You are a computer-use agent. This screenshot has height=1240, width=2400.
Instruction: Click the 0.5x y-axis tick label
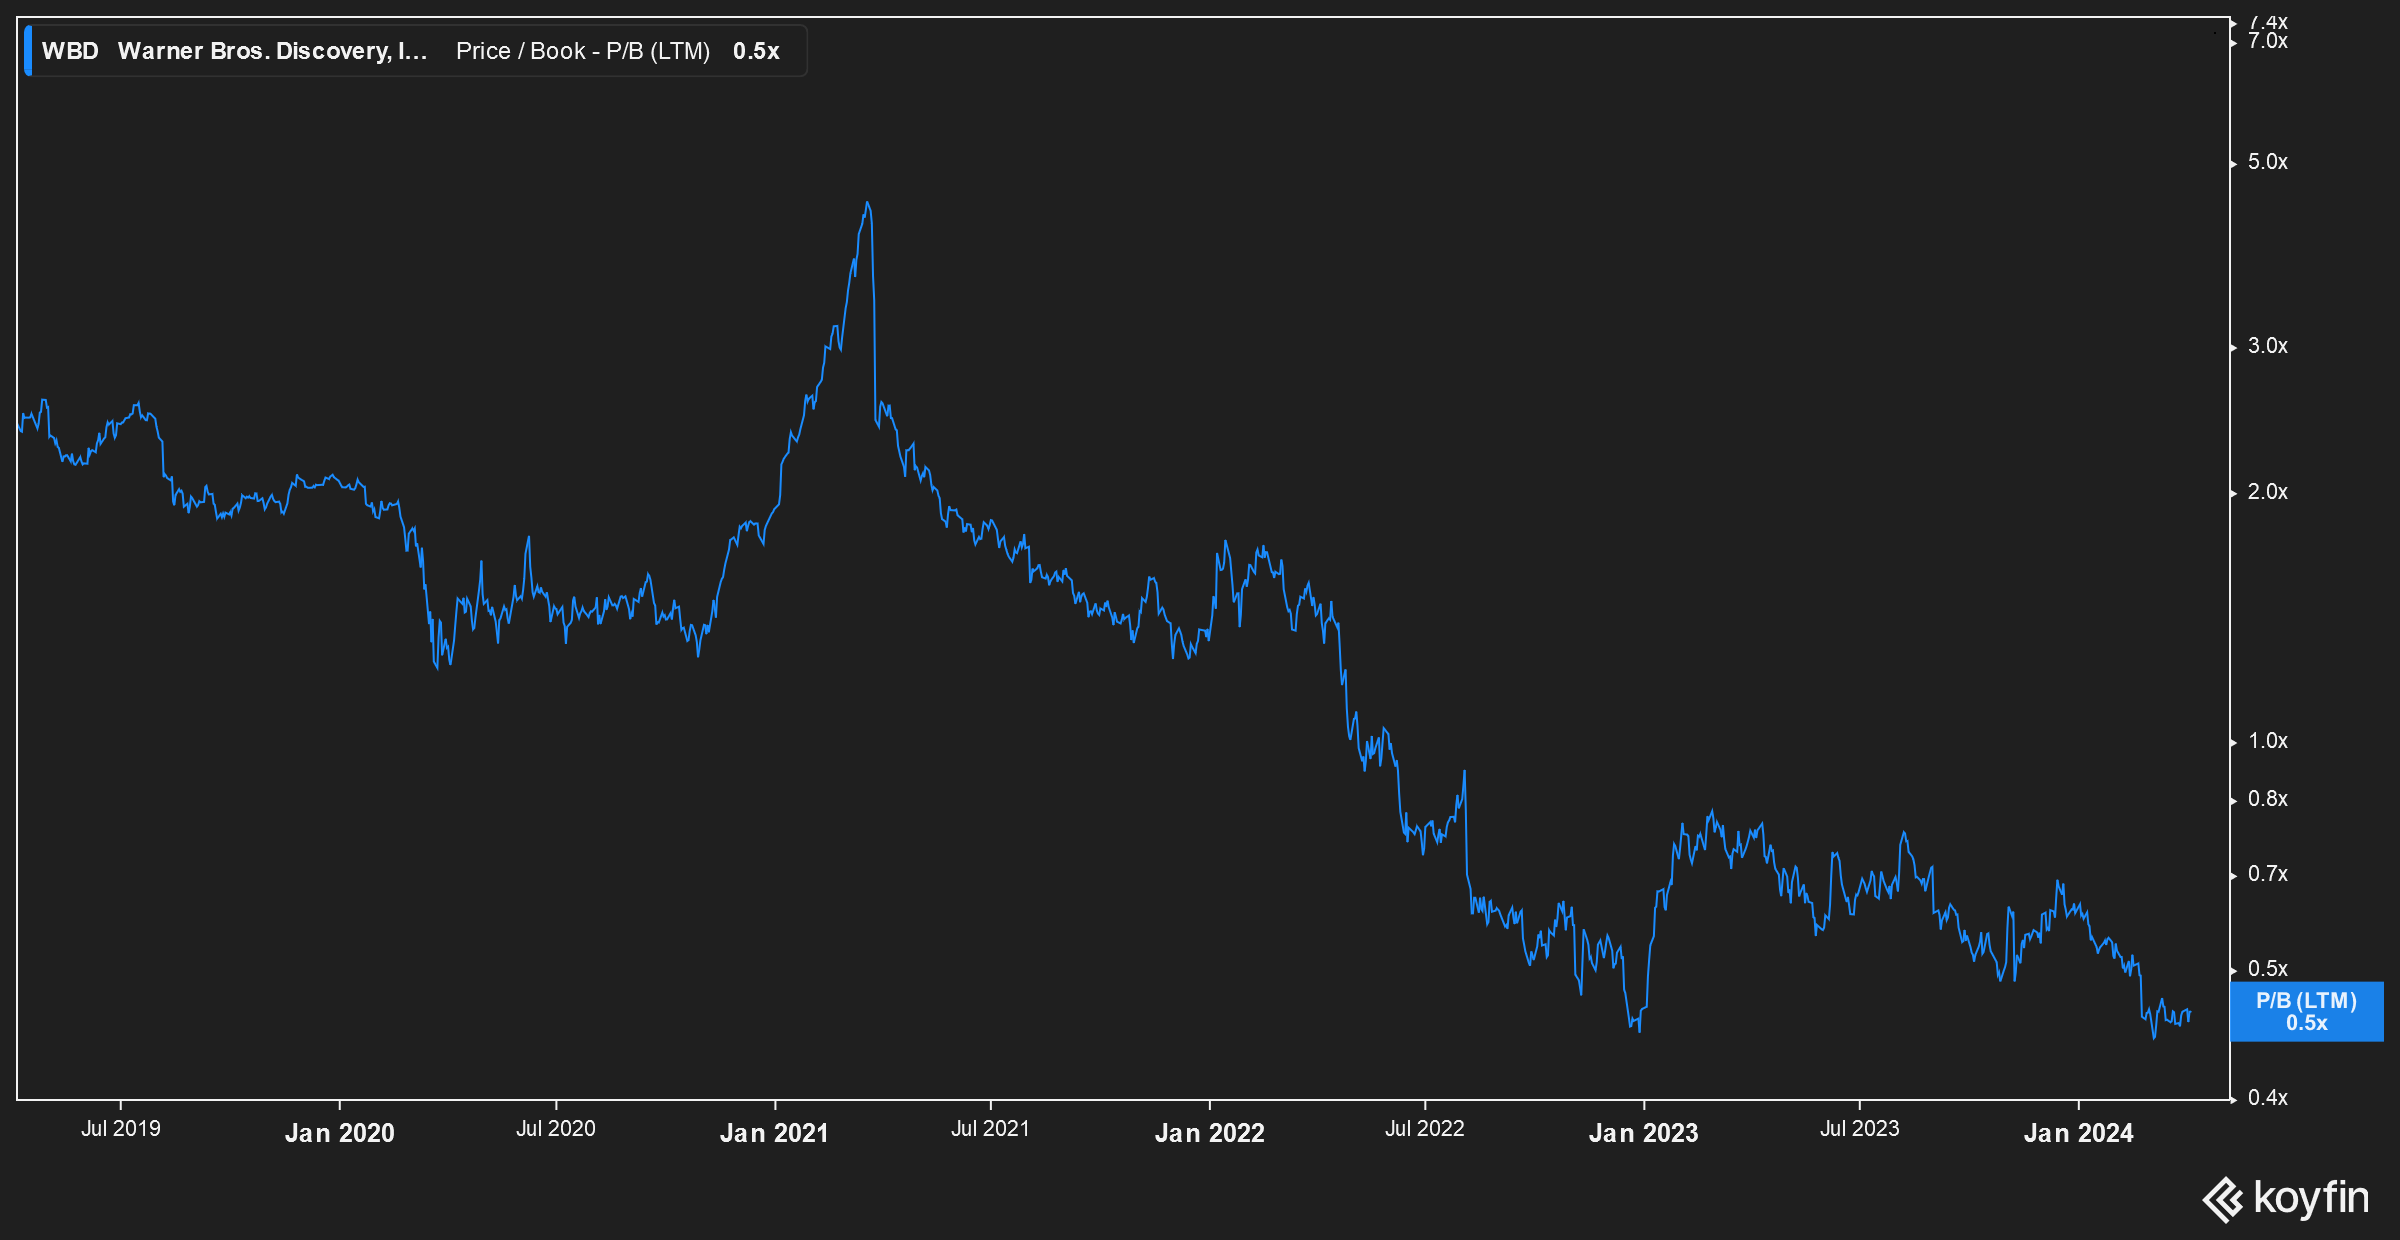[2268, 969]
